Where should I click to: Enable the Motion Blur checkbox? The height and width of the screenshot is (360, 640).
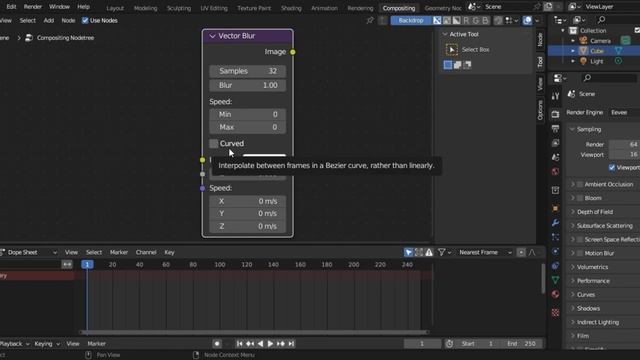point(580,253)
